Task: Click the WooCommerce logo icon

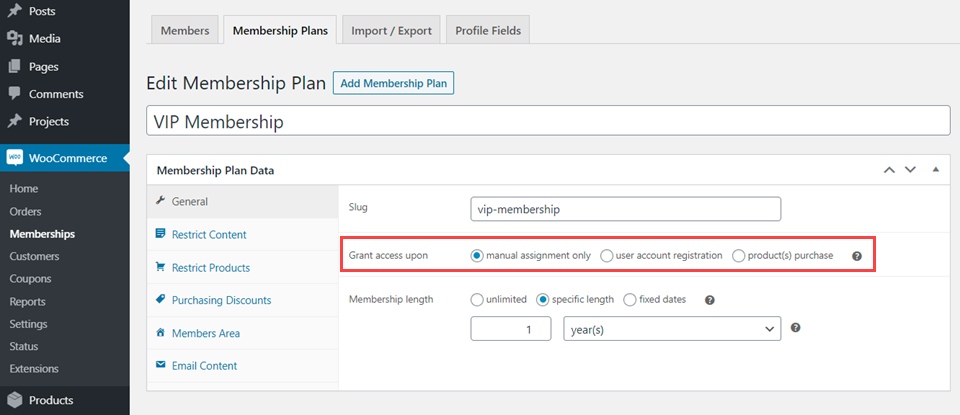Action: click(x=15, y=158)
